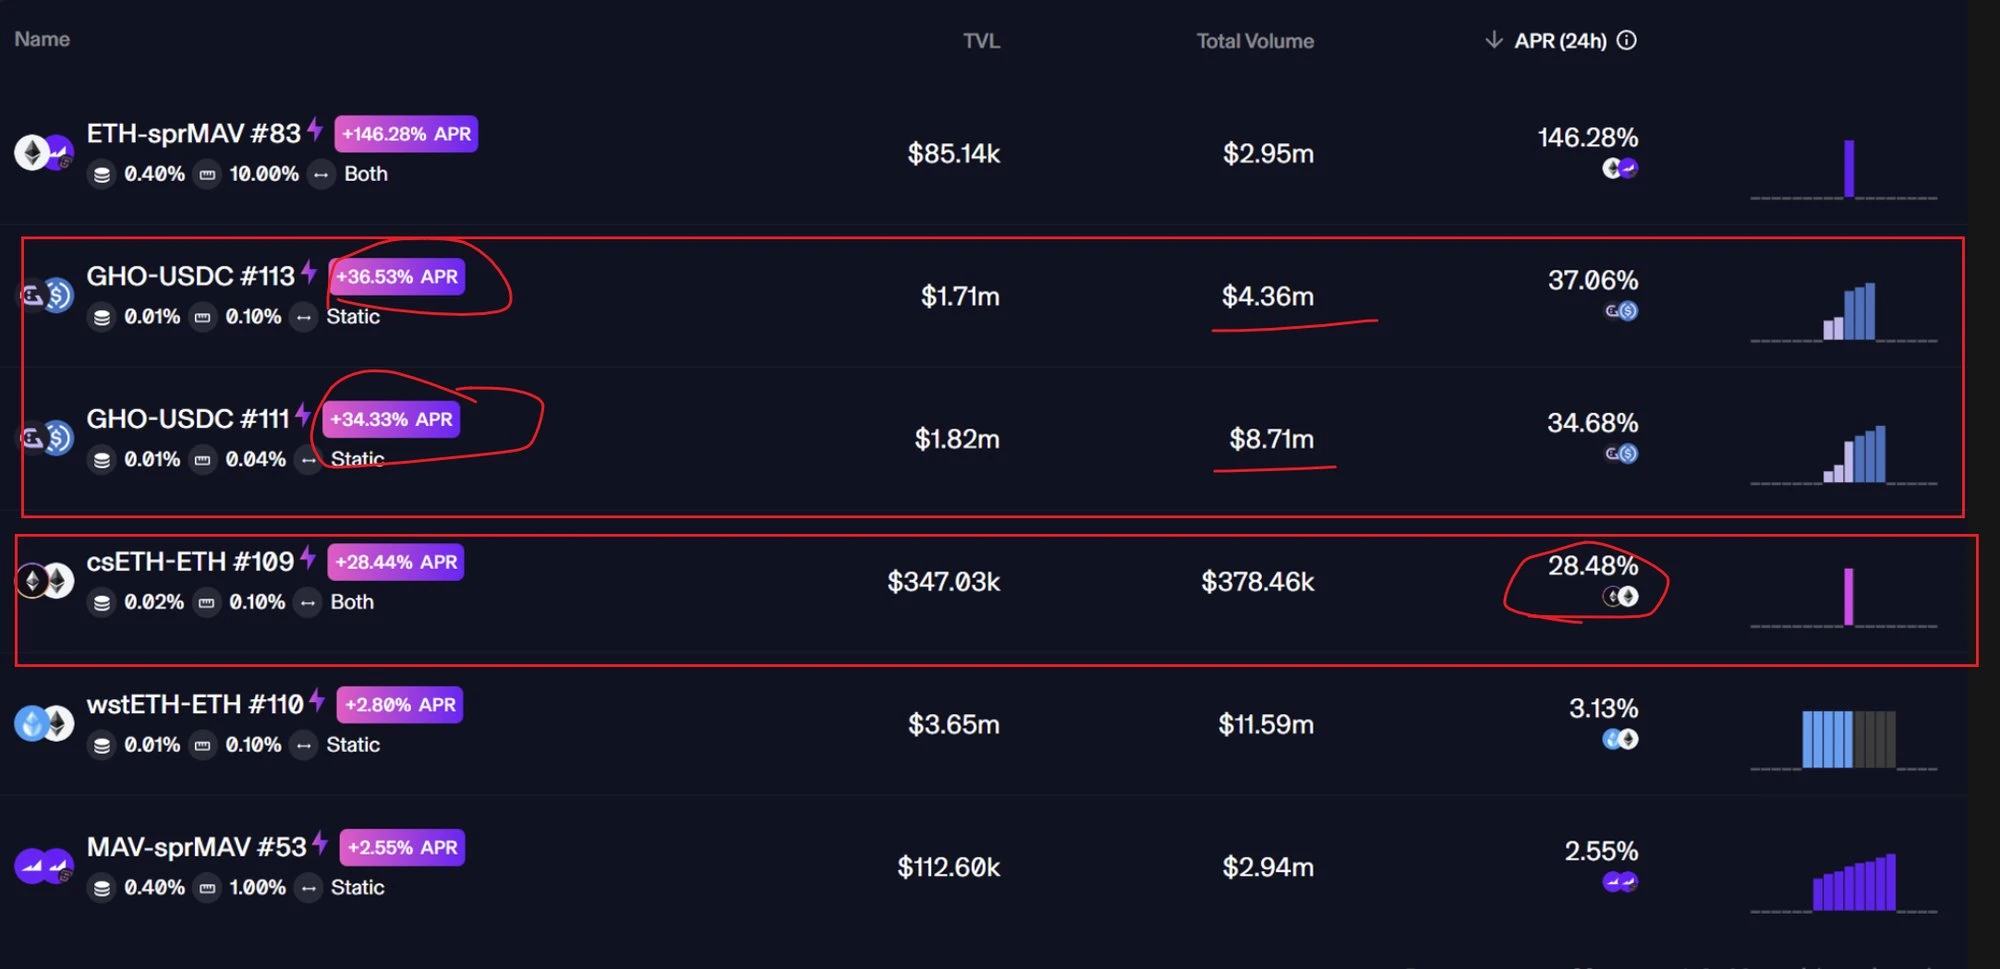Click the wstETH-ETH #110 liquidity distribution chart

click(x=1846, y=739)
